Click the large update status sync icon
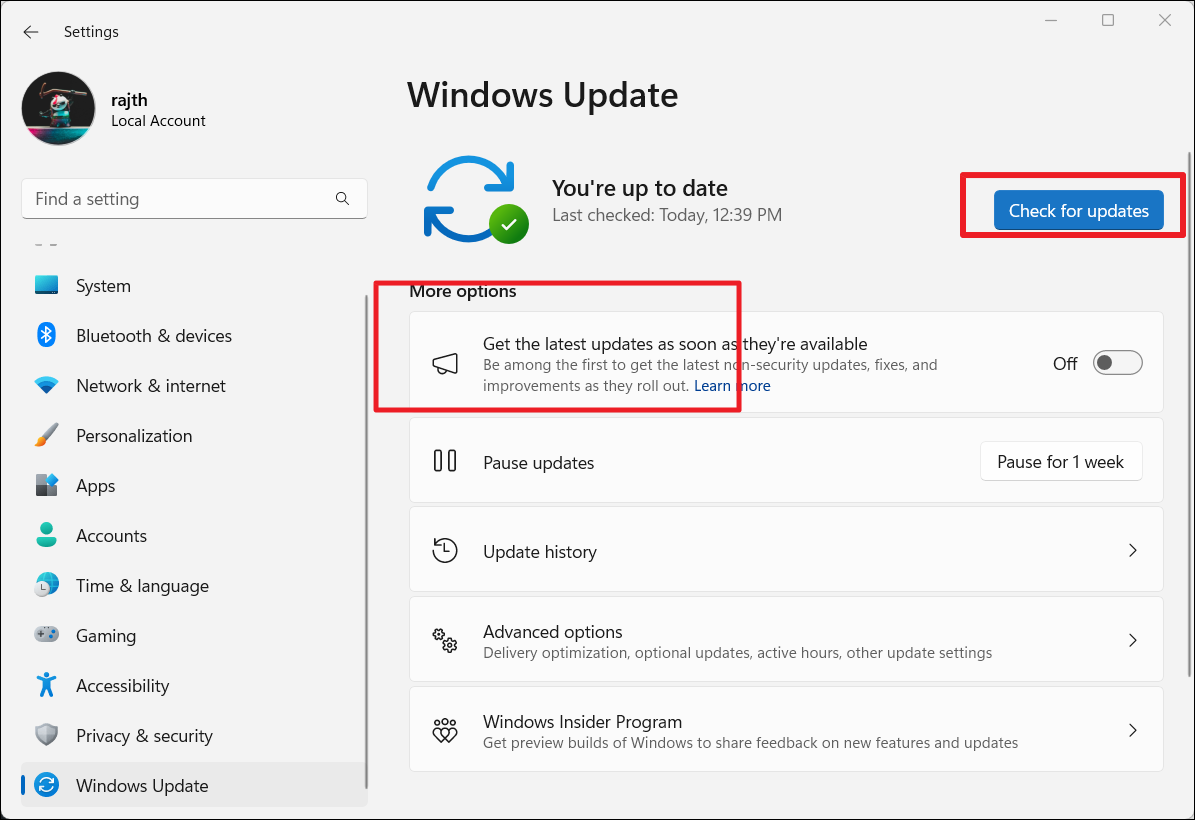The width and height of the screenshot is (1195, 820). point(476,200)
